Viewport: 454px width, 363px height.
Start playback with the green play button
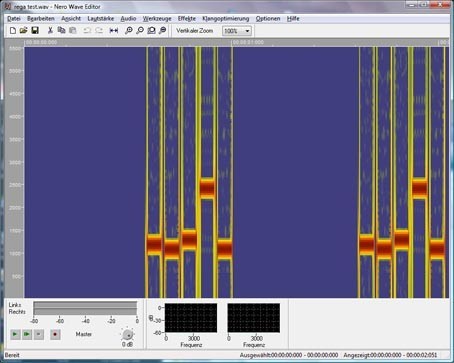[x=15, y=334]
